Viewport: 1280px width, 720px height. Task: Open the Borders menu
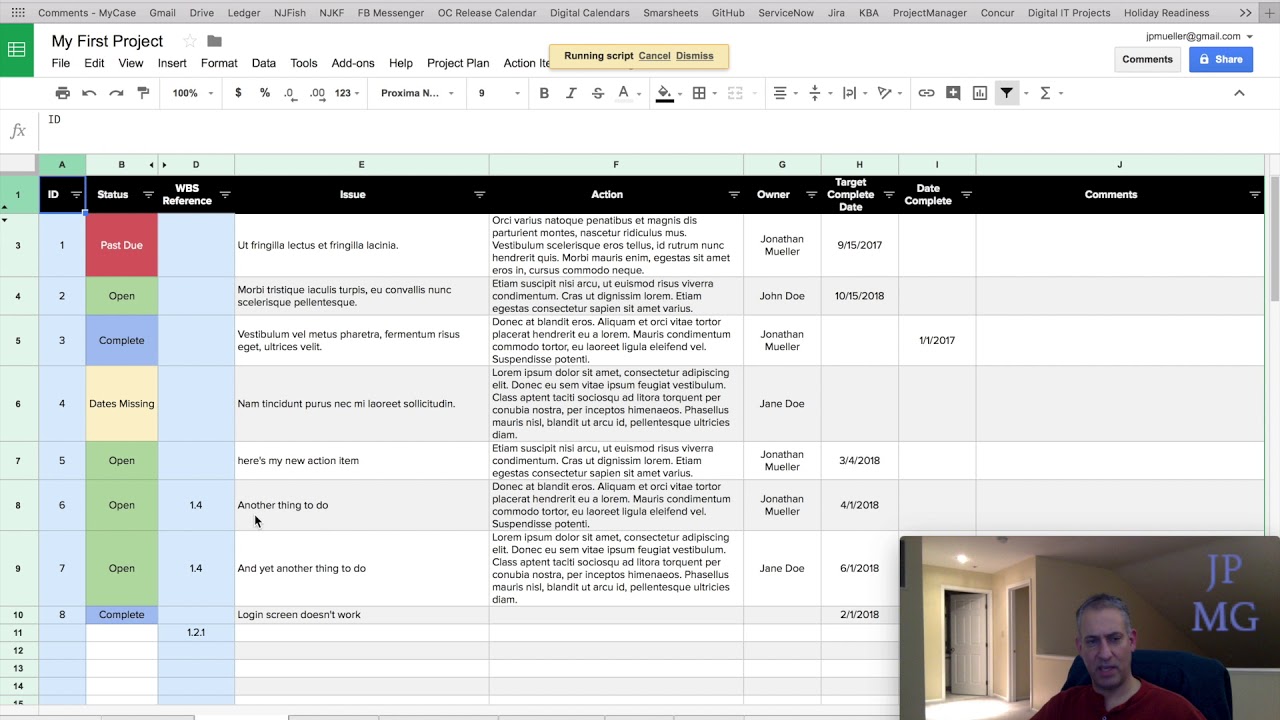tap(699, 93)
